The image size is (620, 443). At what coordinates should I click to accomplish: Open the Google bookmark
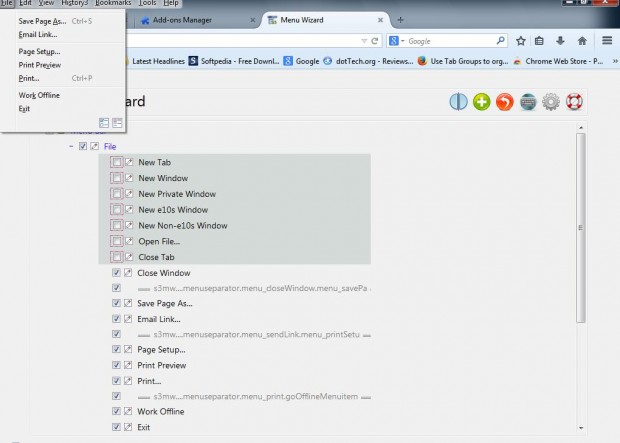(302, 61)
